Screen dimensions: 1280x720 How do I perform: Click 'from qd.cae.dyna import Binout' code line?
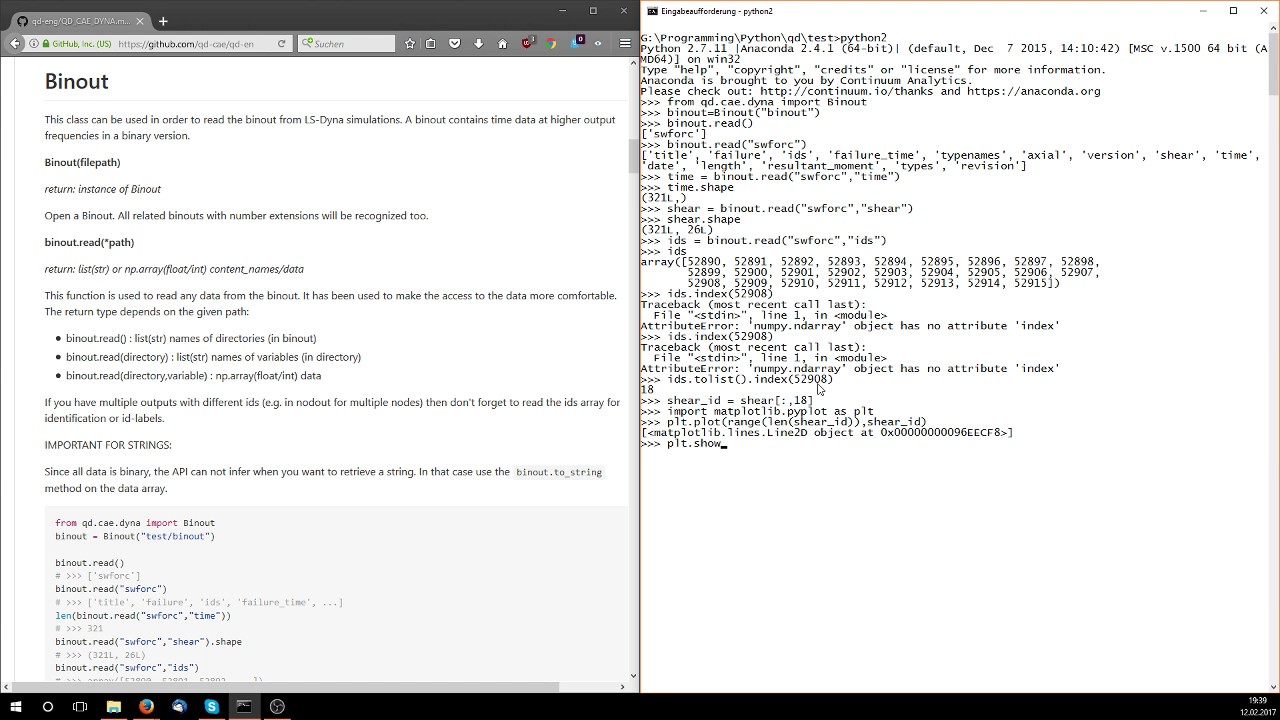click(x=135, y=523)
